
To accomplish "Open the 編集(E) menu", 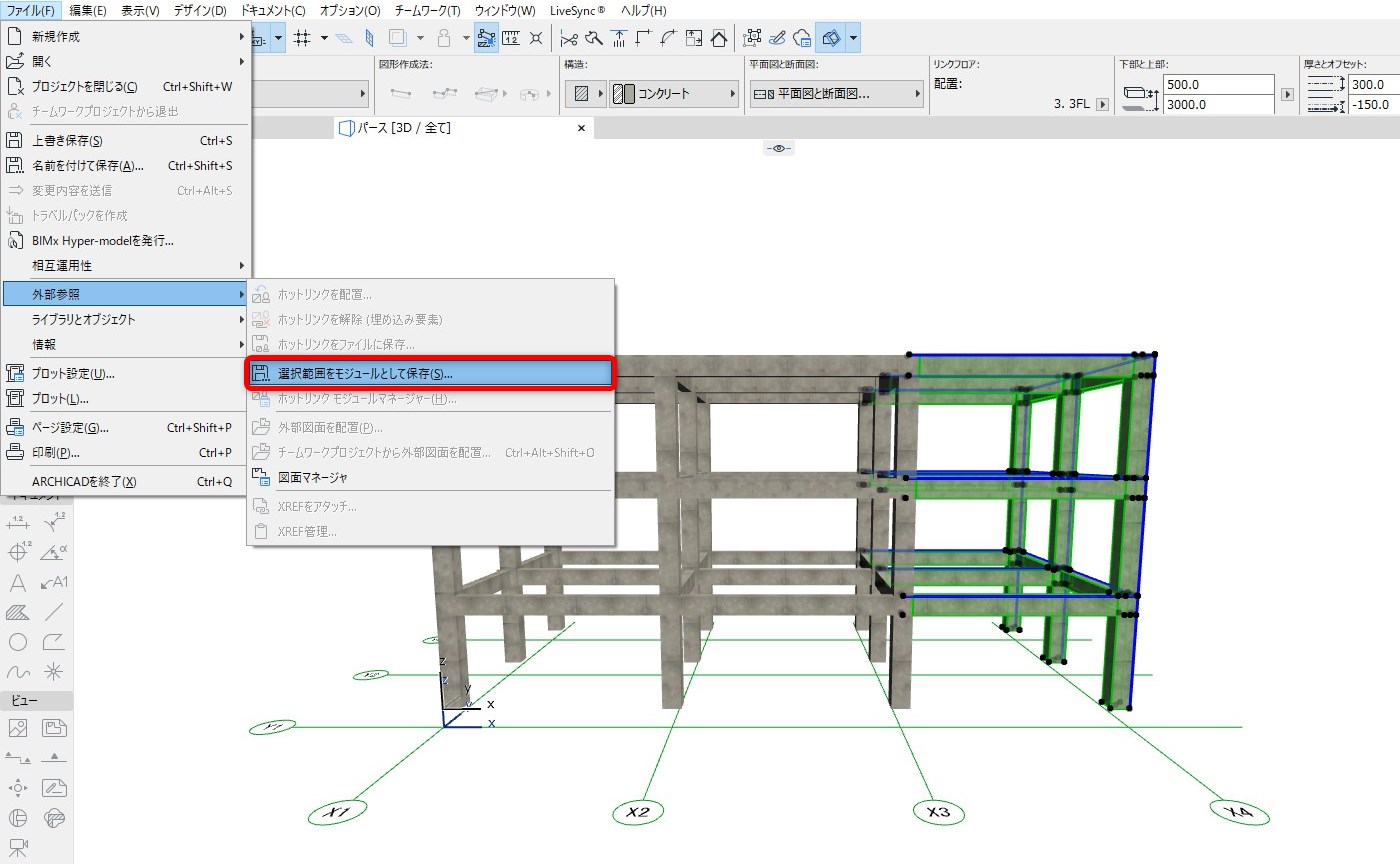I will (88, 10).
